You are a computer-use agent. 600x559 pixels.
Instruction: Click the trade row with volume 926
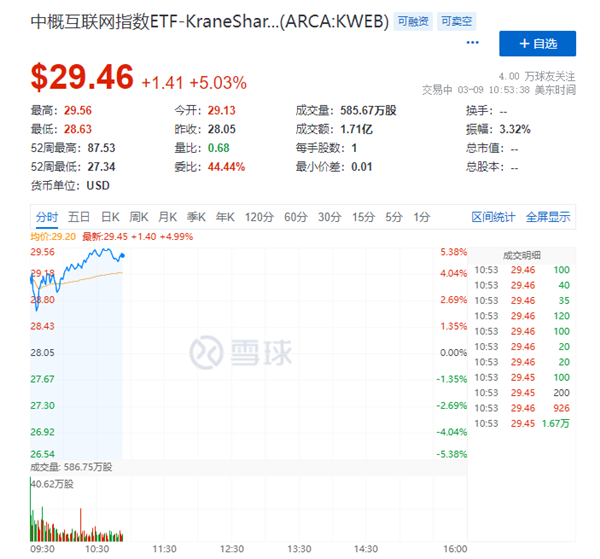(x=522, y=408)
